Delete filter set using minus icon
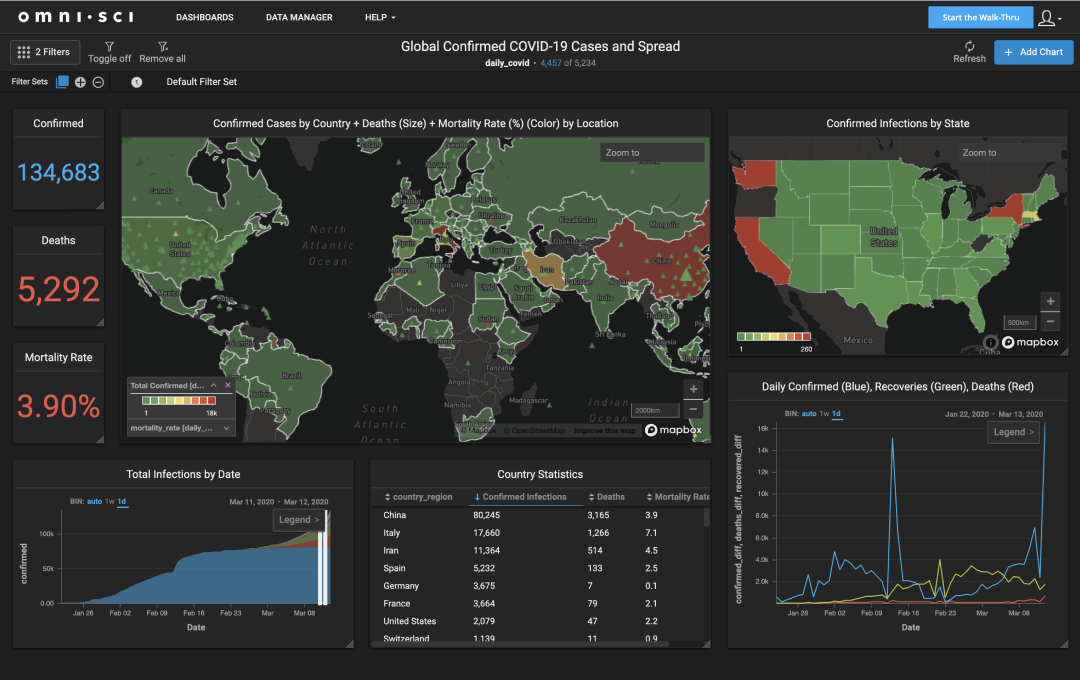 [x=97, y=81]
